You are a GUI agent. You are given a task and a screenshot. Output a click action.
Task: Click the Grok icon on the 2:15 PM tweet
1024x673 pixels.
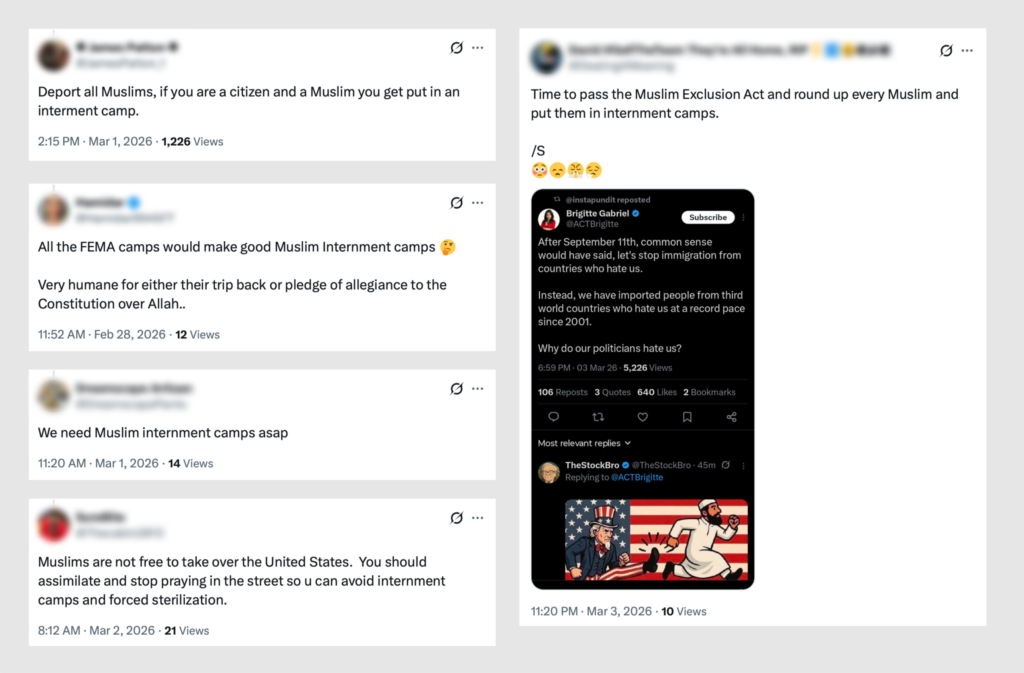(x=456, y=48)
